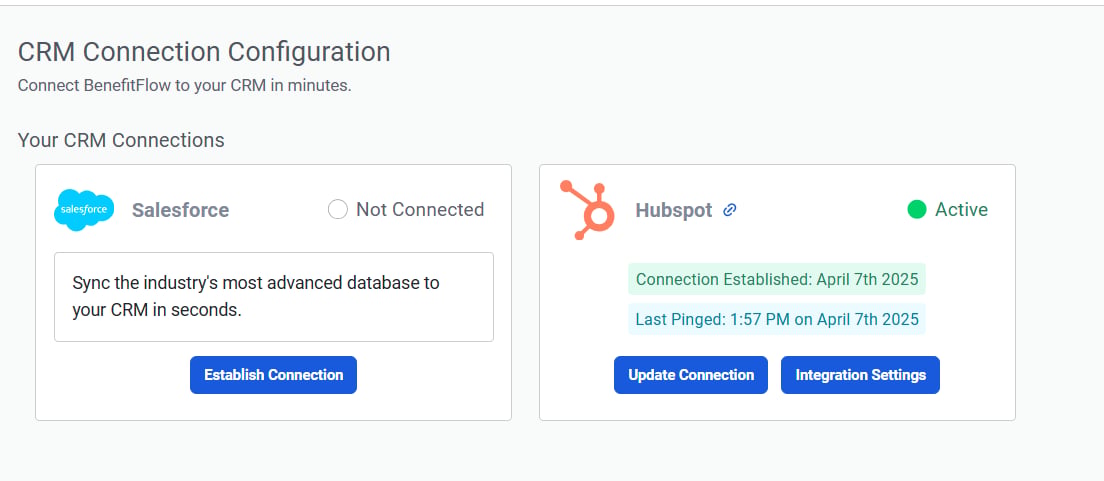
Task: Open Integration Settings for Hubspot
Action: pyautogui.click(x=860, y=375)
